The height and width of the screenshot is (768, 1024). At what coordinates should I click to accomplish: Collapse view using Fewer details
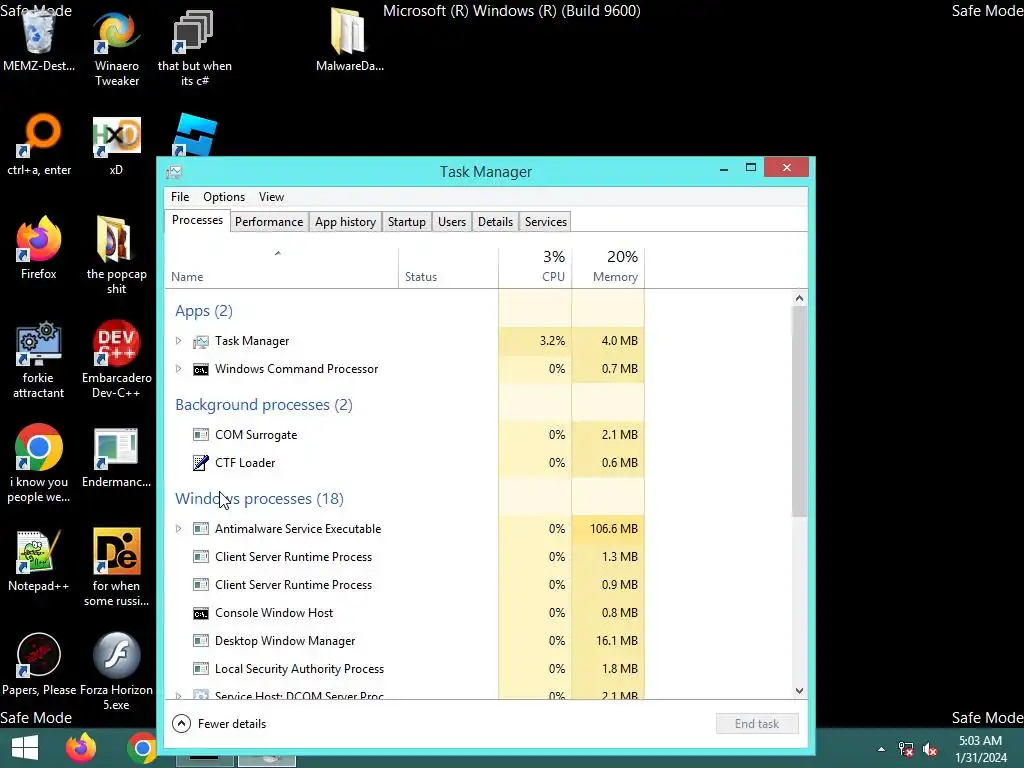point(219,724)
